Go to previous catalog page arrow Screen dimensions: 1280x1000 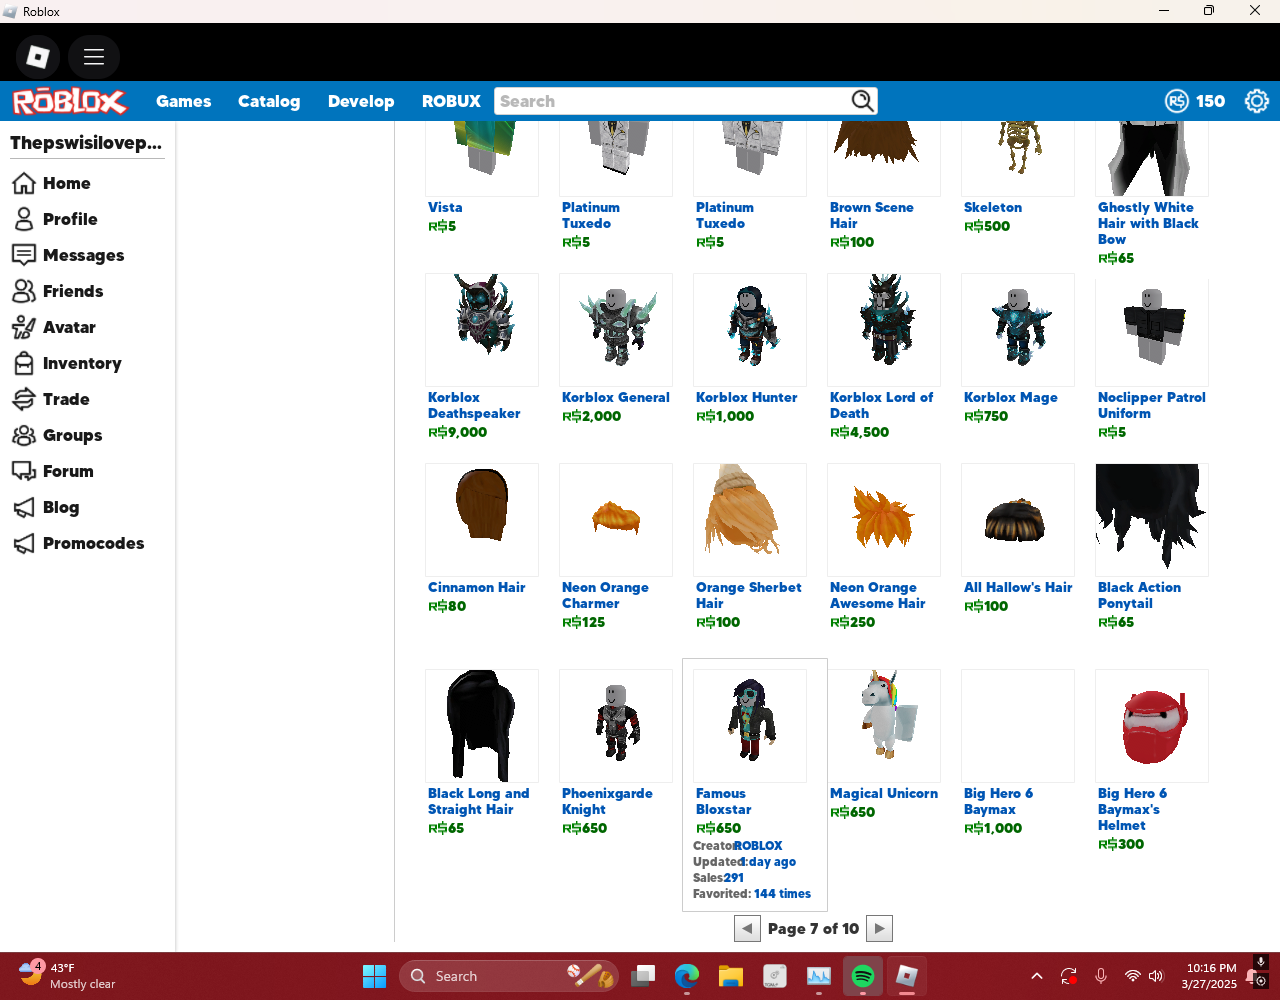coord(747,929)
